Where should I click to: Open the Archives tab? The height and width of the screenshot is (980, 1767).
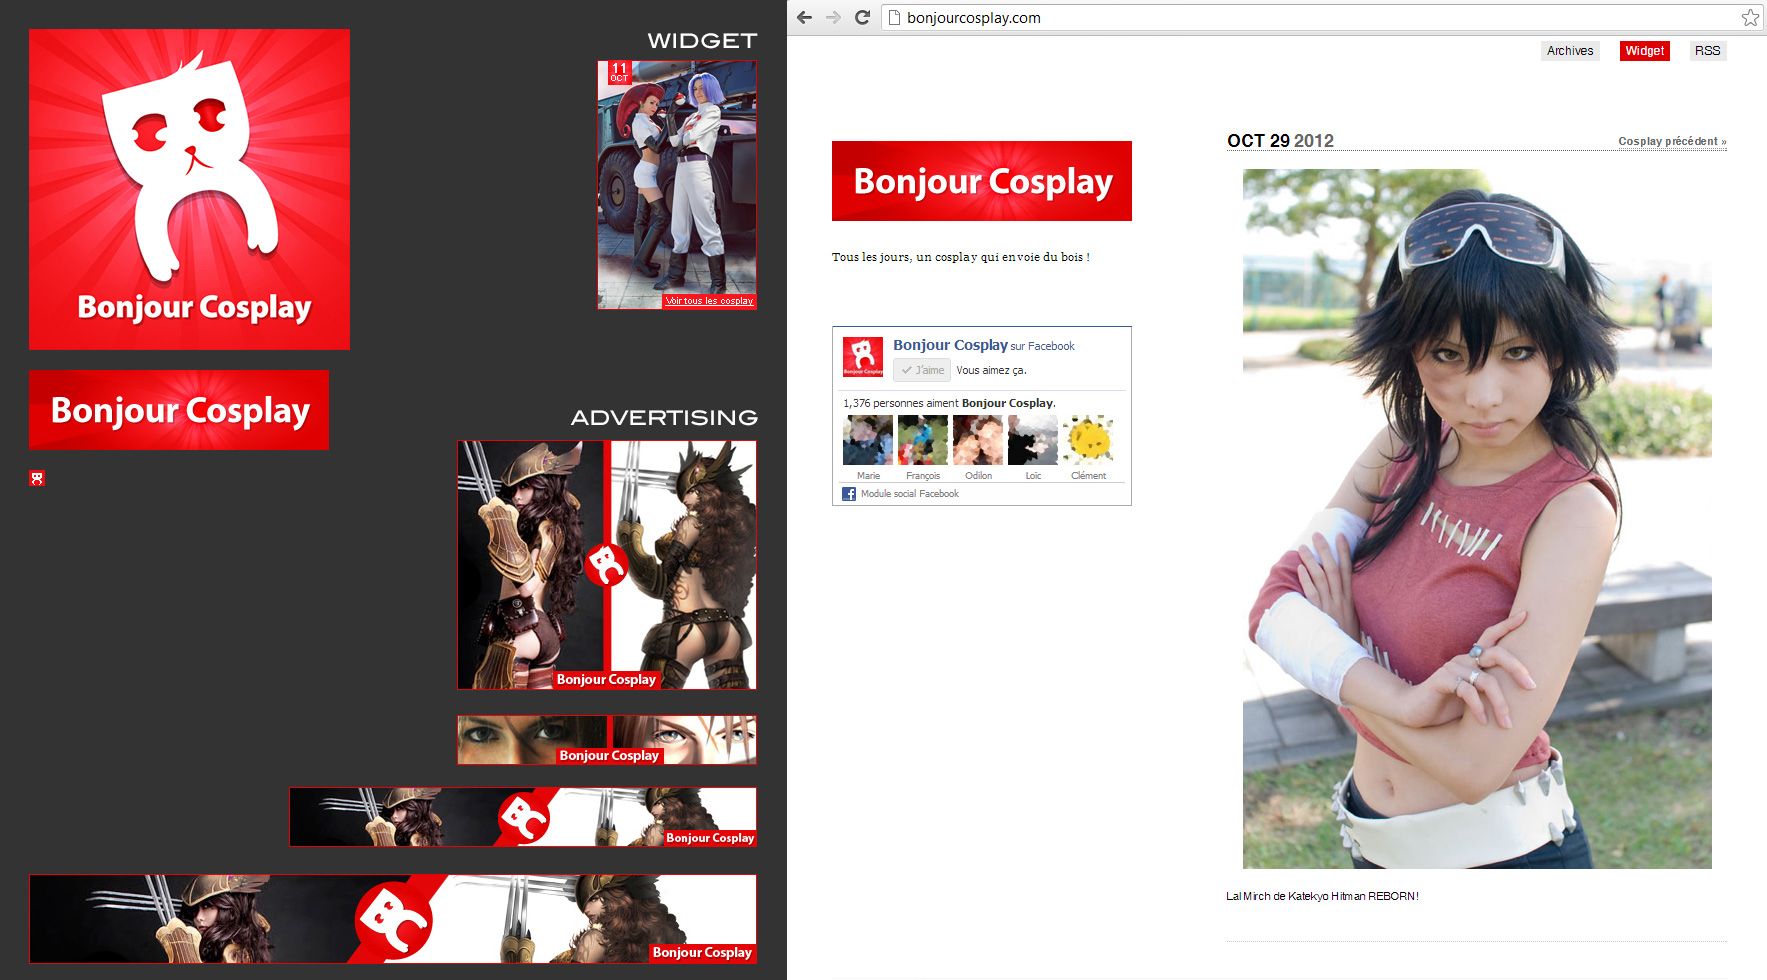pyautogui.click(x=1570, y=51)
